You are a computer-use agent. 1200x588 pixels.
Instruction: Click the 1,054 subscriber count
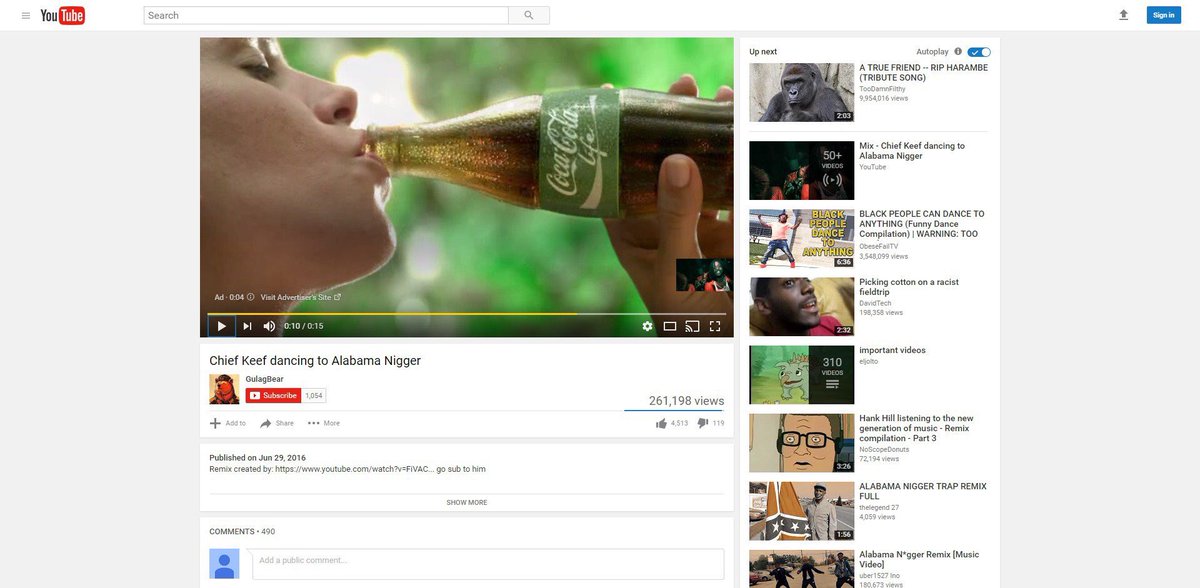point(314,396)
